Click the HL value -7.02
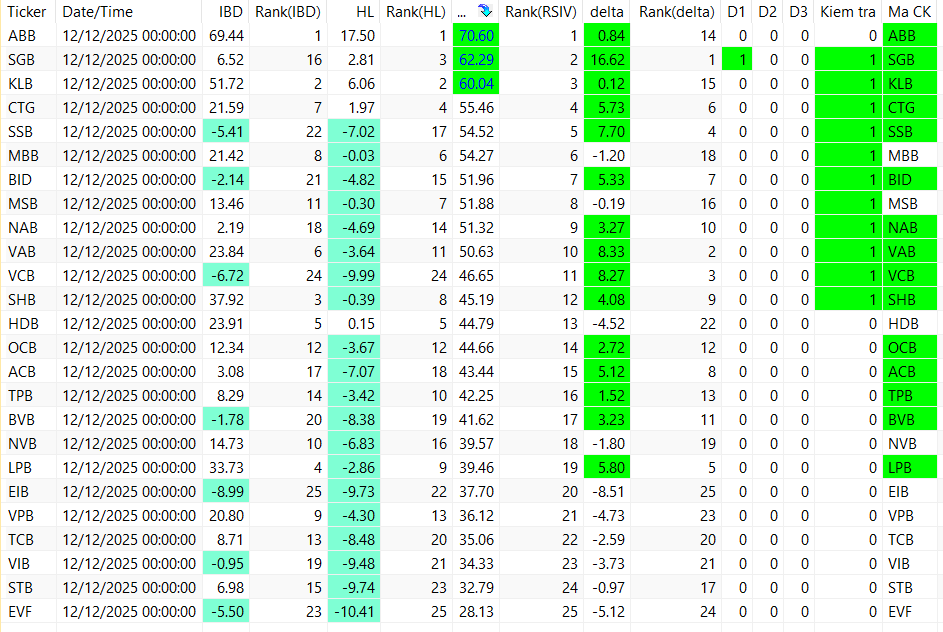943x632 pixels. pos(354,132)
